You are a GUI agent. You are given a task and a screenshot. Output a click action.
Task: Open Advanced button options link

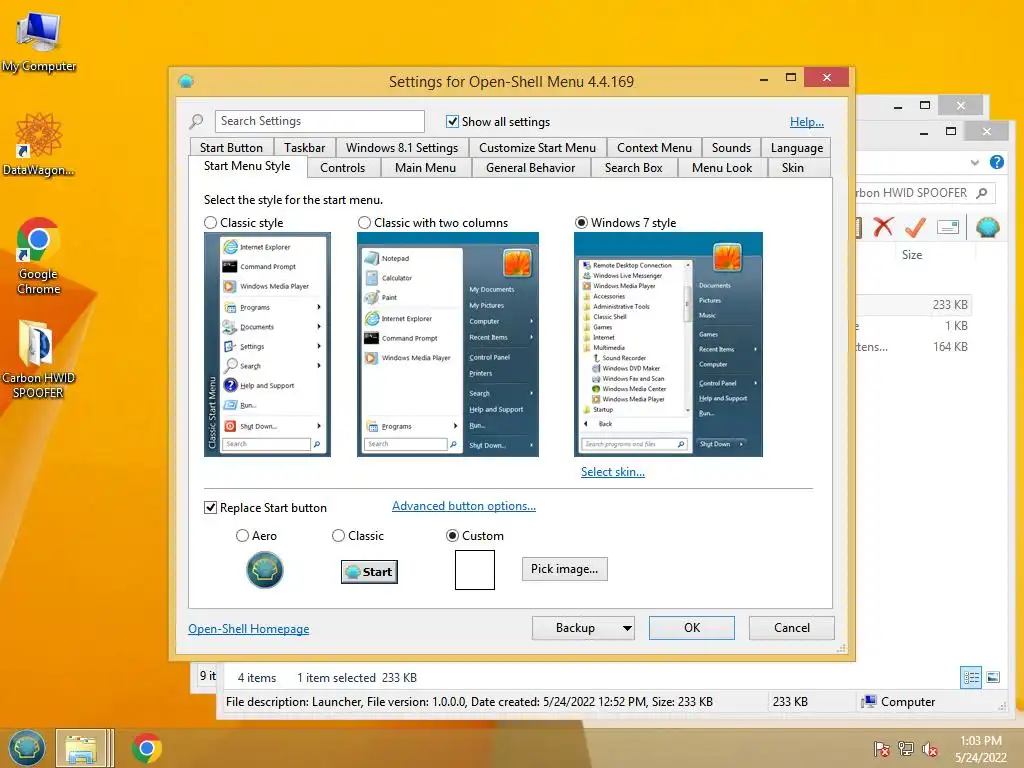(464, 505)
